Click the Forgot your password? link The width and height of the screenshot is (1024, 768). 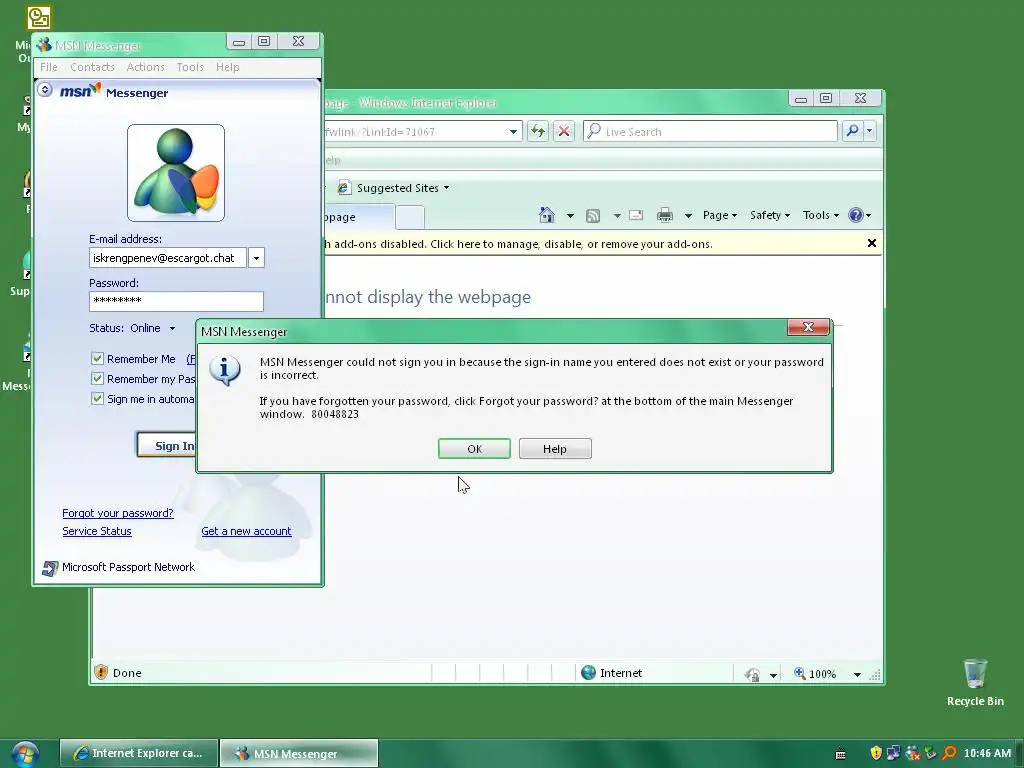point(118,513)
